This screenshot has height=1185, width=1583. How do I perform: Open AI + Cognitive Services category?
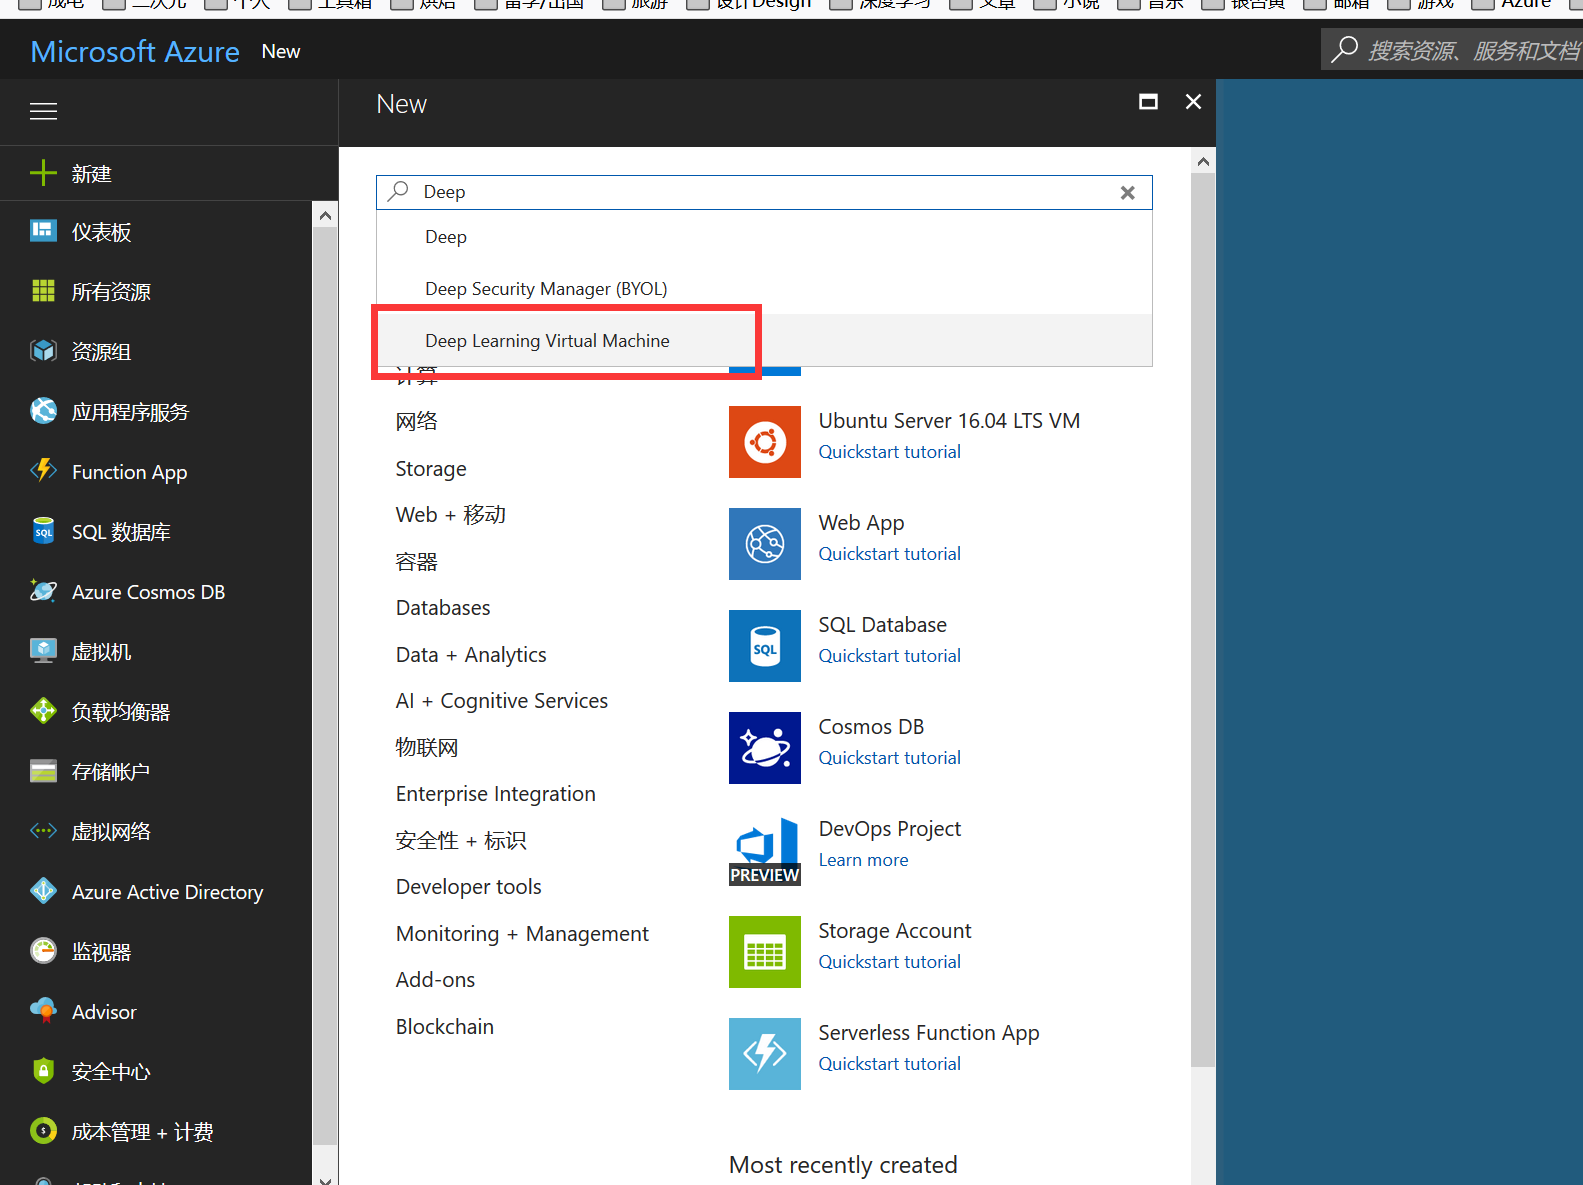(x=502, y=701)
